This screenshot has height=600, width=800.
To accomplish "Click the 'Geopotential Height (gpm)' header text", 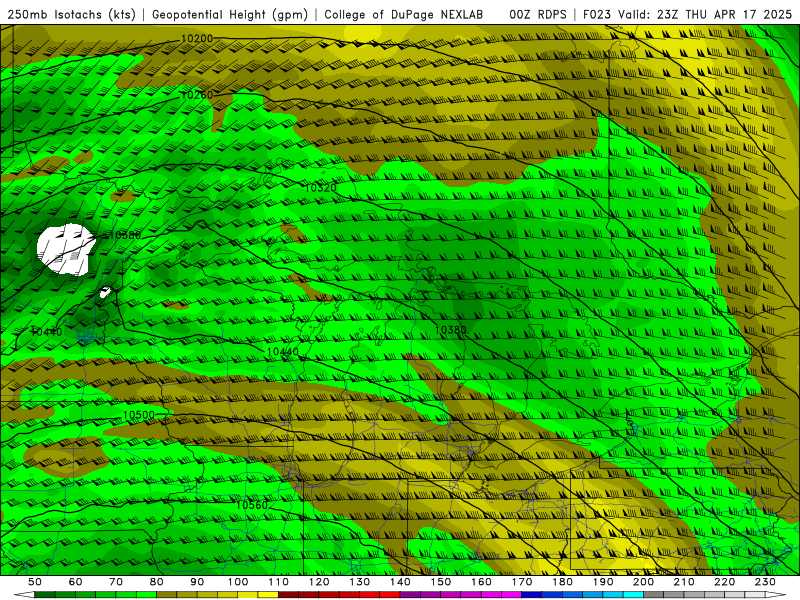I will 230,15.
